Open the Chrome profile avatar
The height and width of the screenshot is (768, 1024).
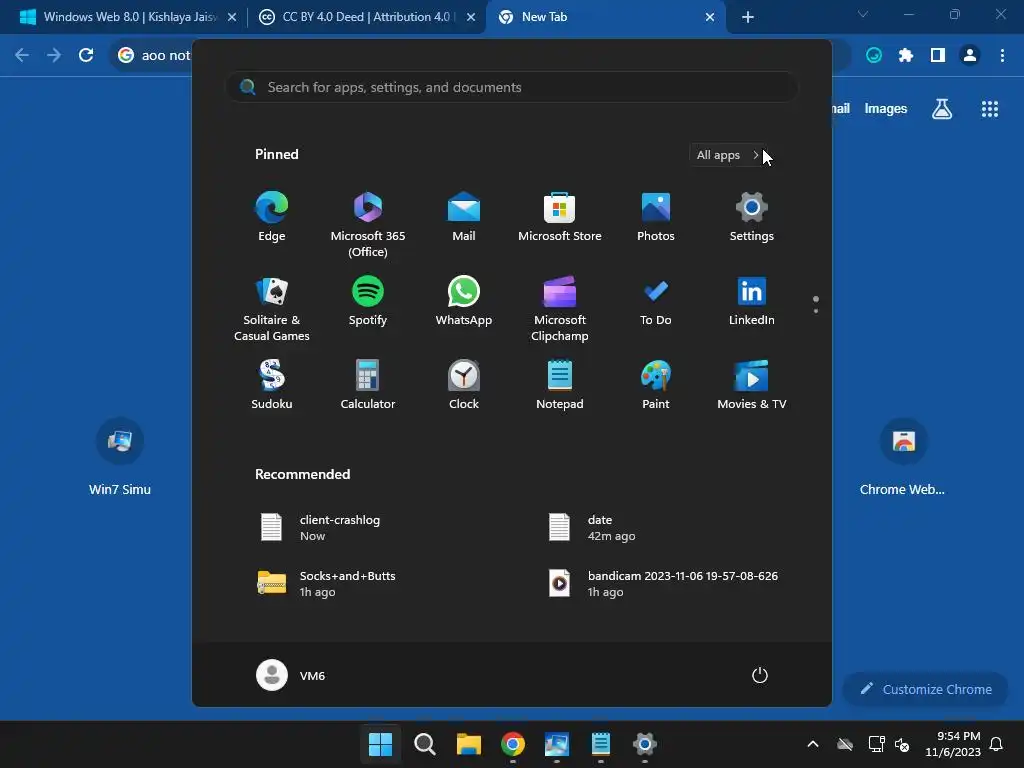point(970,55)
